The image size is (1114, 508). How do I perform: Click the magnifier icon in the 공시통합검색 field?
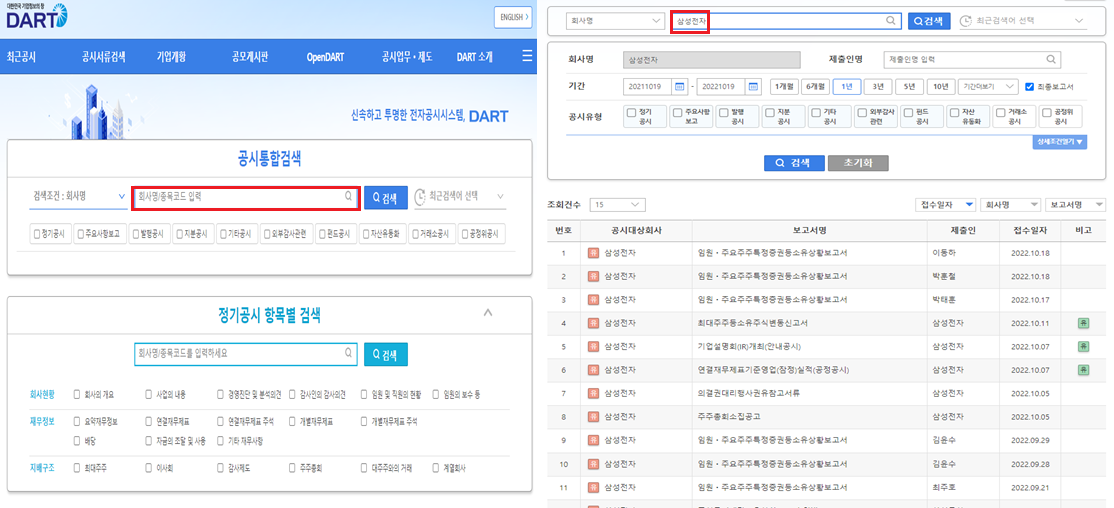pyautogui.click(x=348, y=197)
